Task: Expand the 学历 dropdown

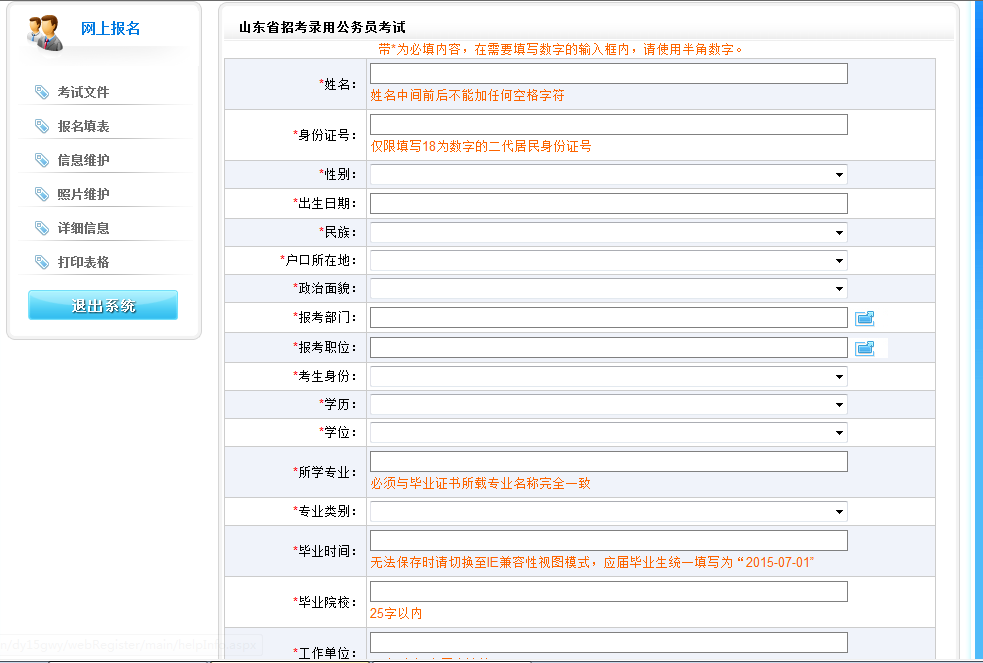Action: pos(838,404)
